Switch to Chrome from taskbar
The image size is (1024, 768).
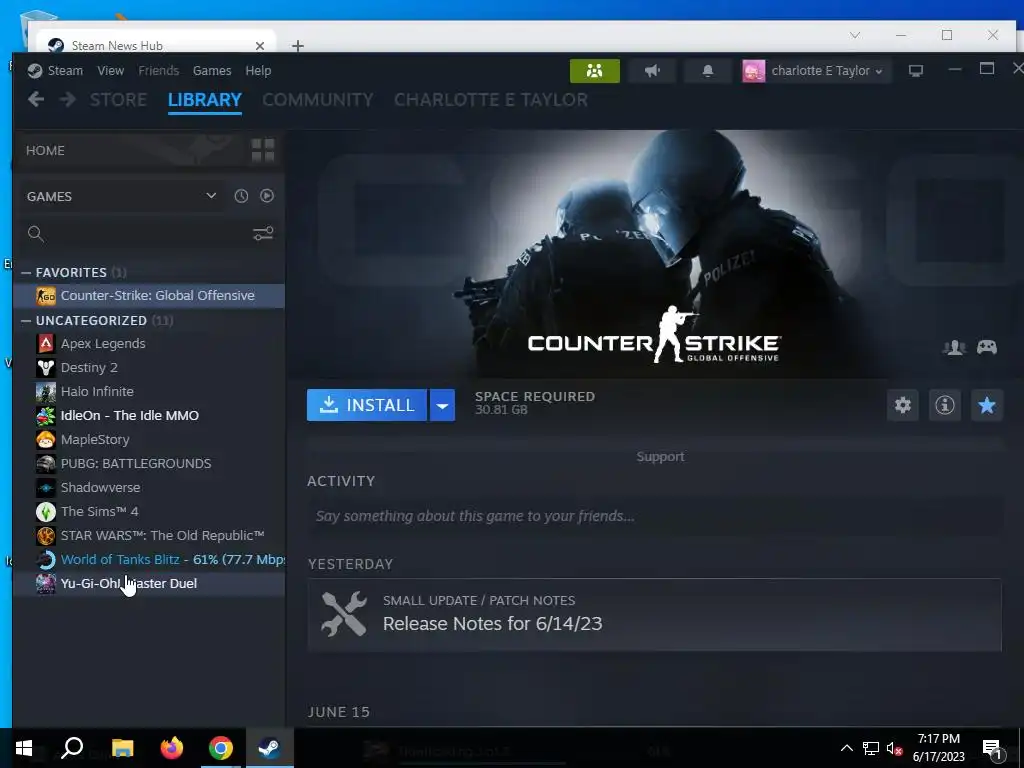tap(221, 748)
